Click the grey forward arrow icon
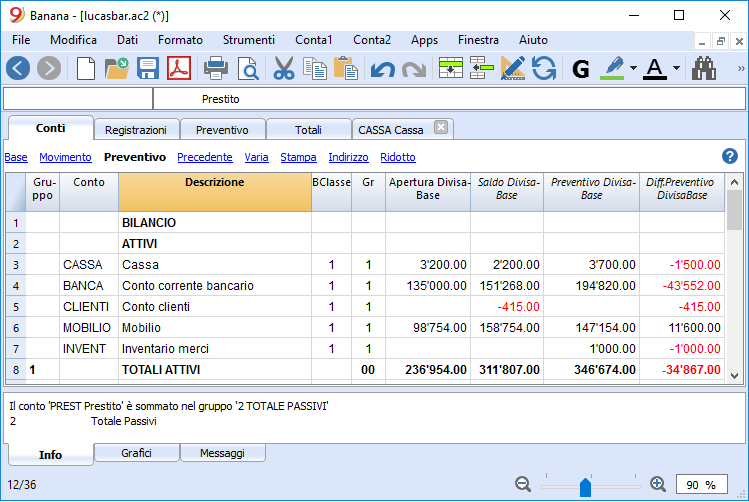Image resolution: width=749 pixels, height=502 pixels. (49, 68)
